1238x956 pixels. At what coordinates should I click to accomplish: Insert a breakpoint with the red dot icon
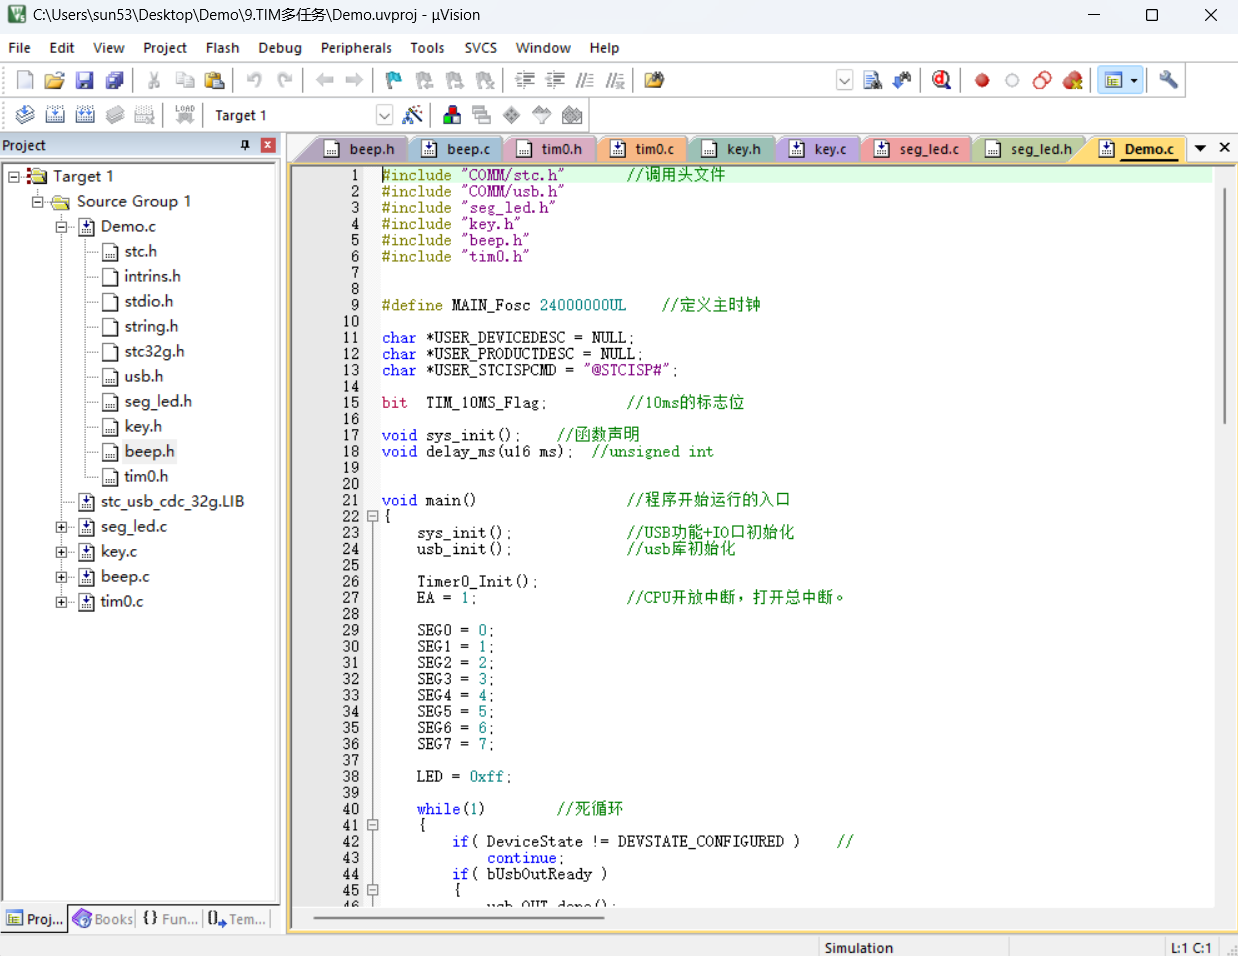(982, 80)
